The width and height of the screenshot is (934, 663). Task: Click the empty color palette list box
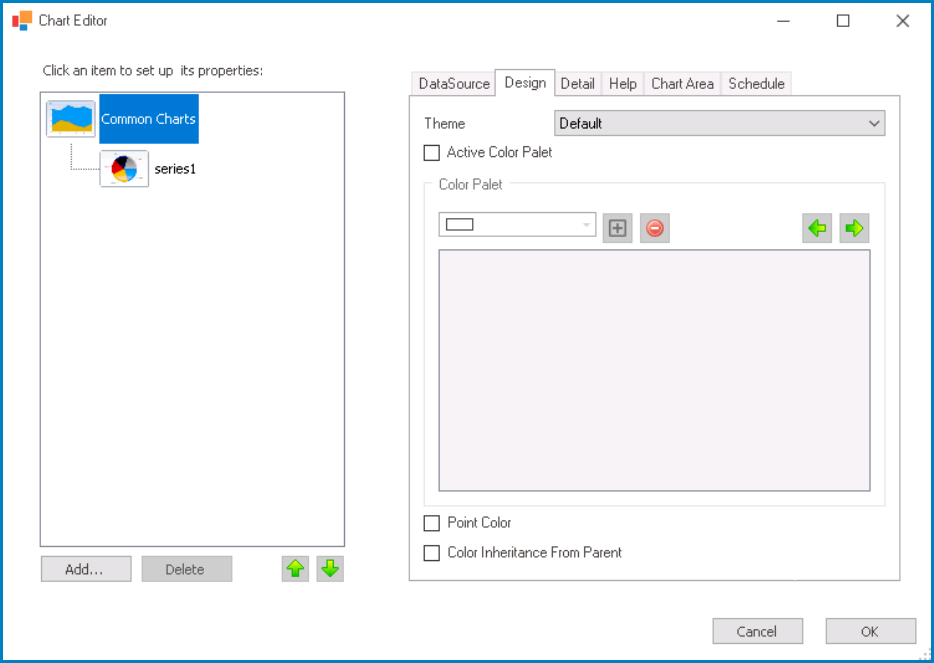pyautogui.click(x=654, y=370)
